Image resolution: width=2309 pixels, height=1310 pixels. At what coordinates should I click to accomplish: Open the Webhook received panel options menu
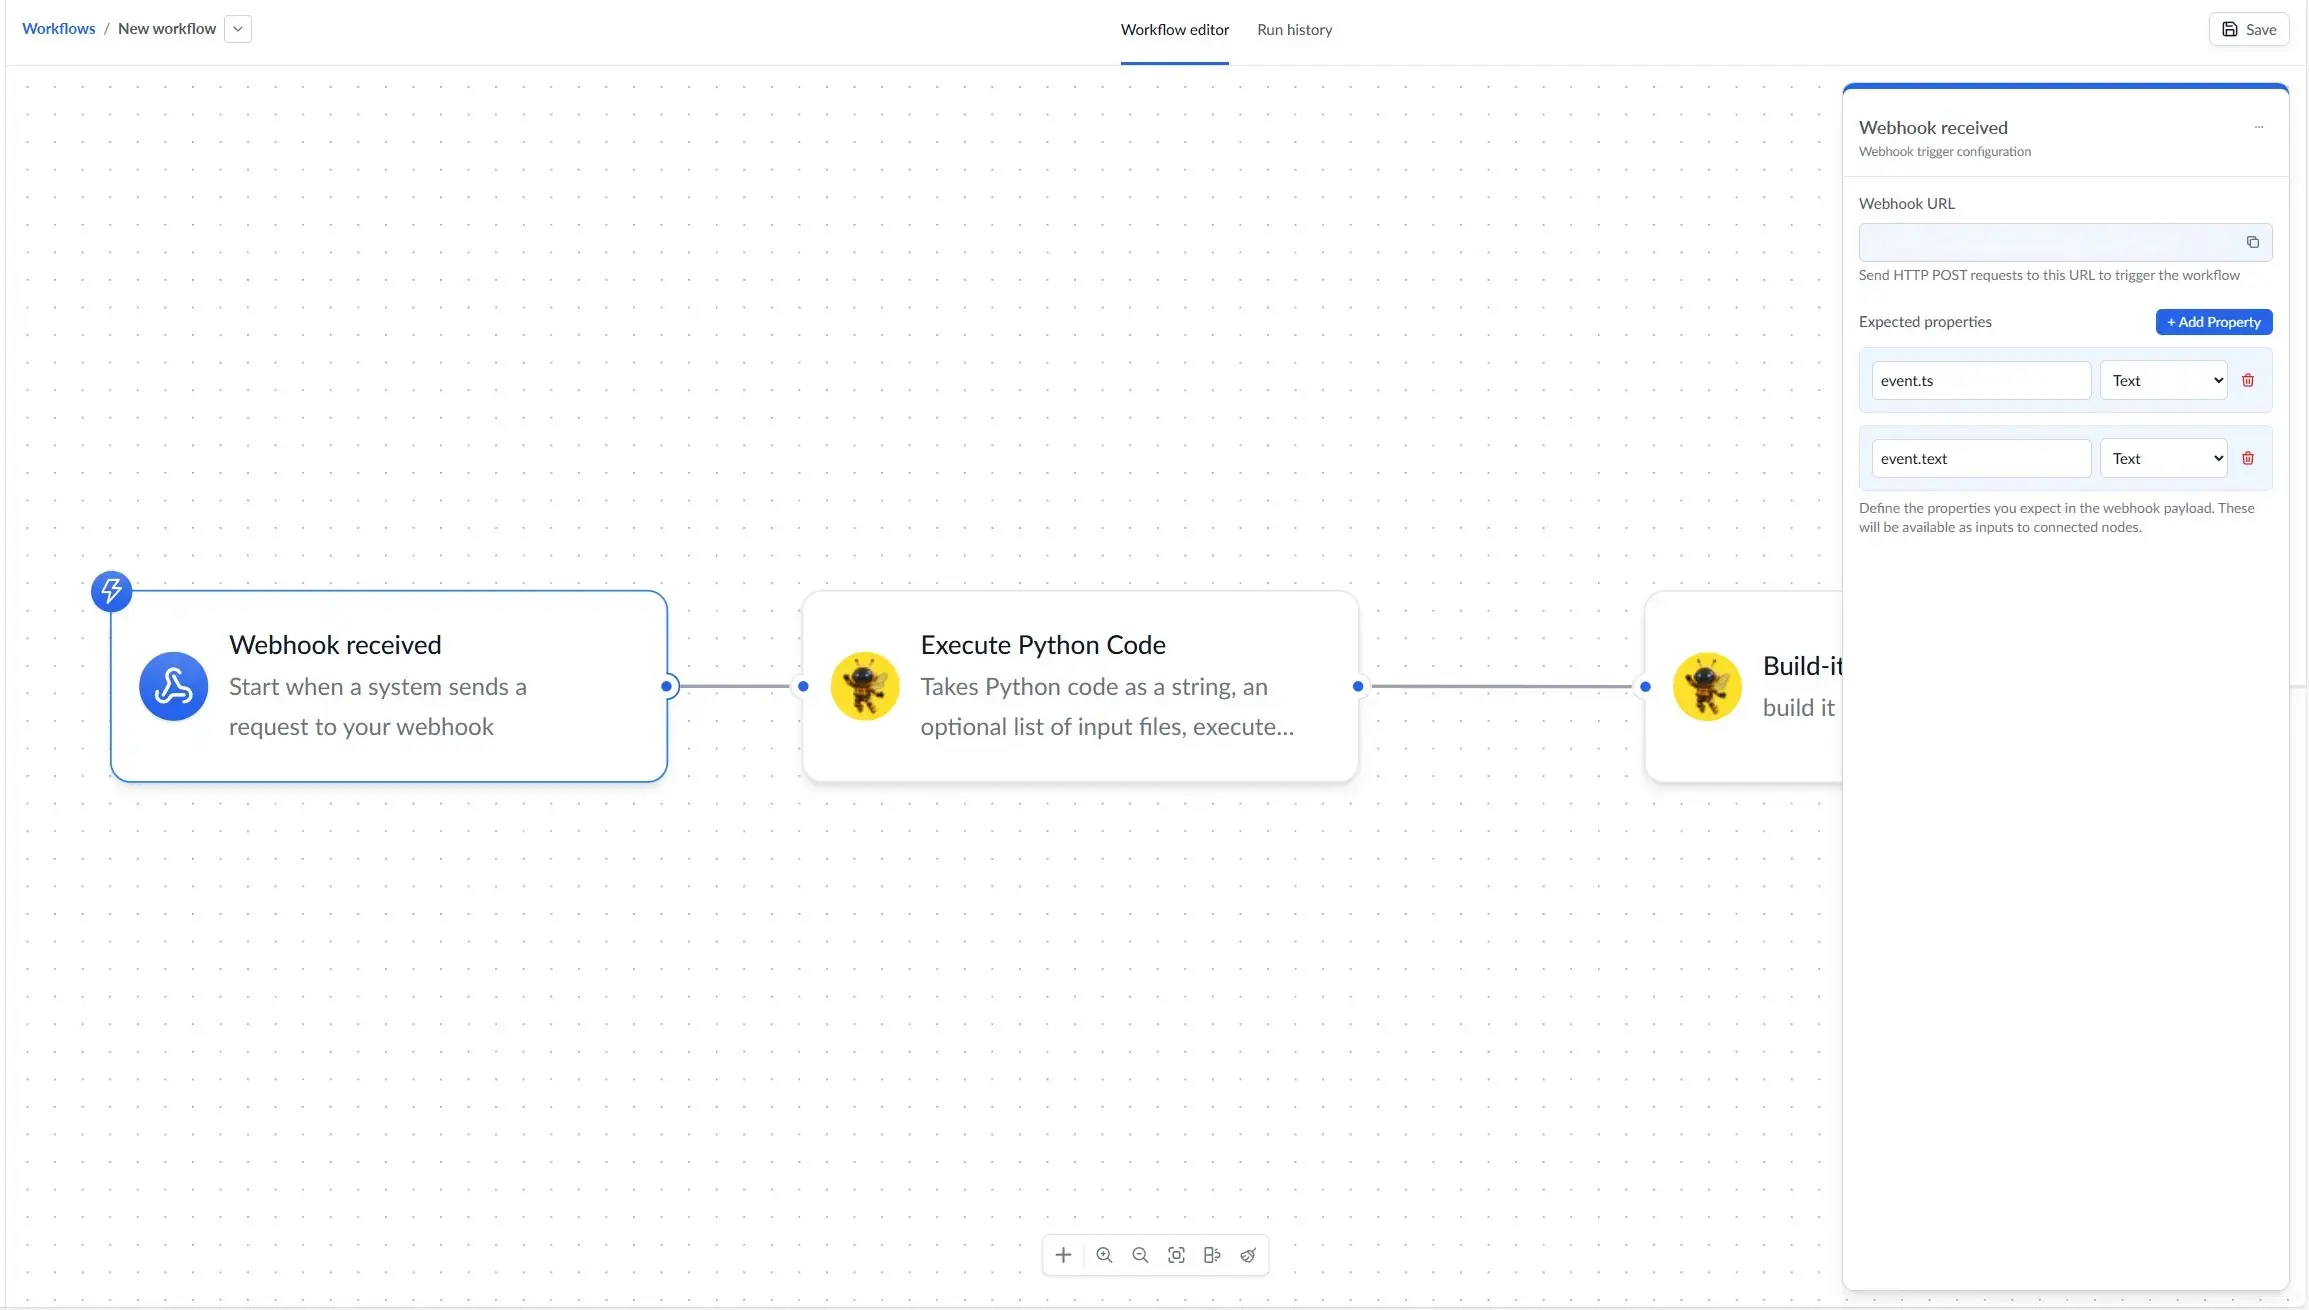[x=2259, y=127]
